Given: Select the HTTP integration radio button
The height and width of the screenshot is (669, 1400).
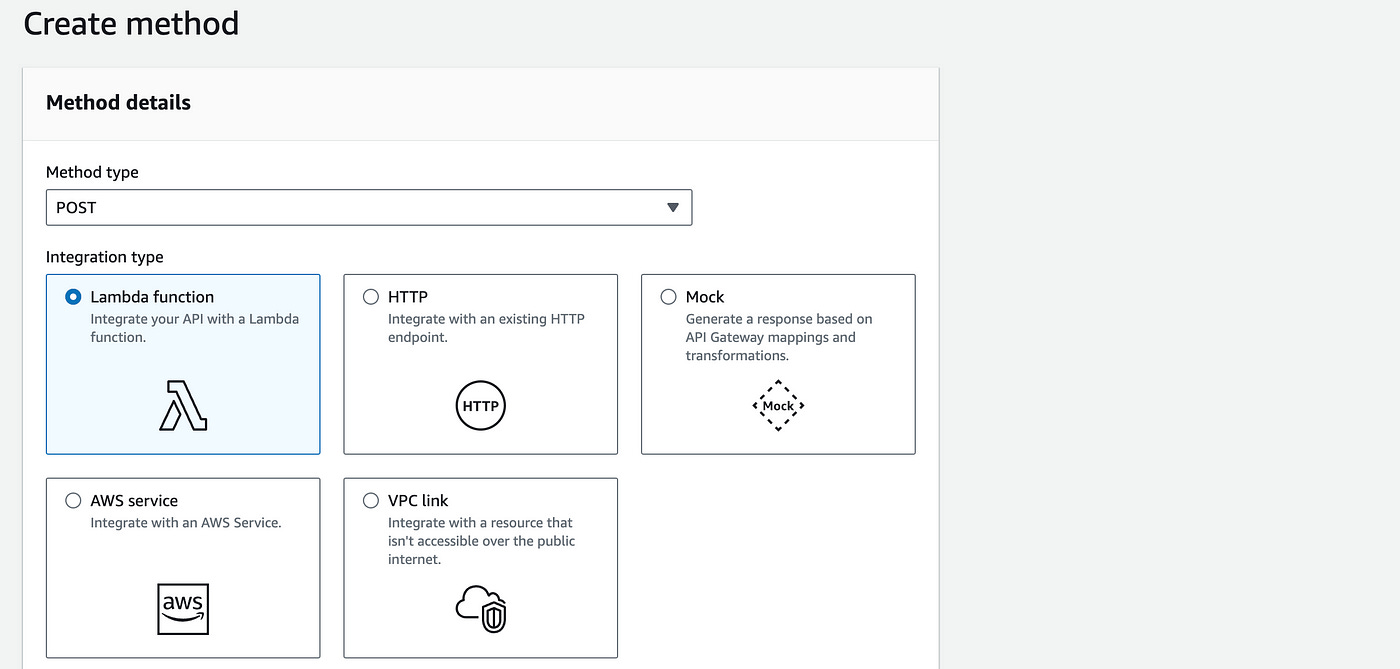Looking at the screenshot, I should [x=371, y=296].
